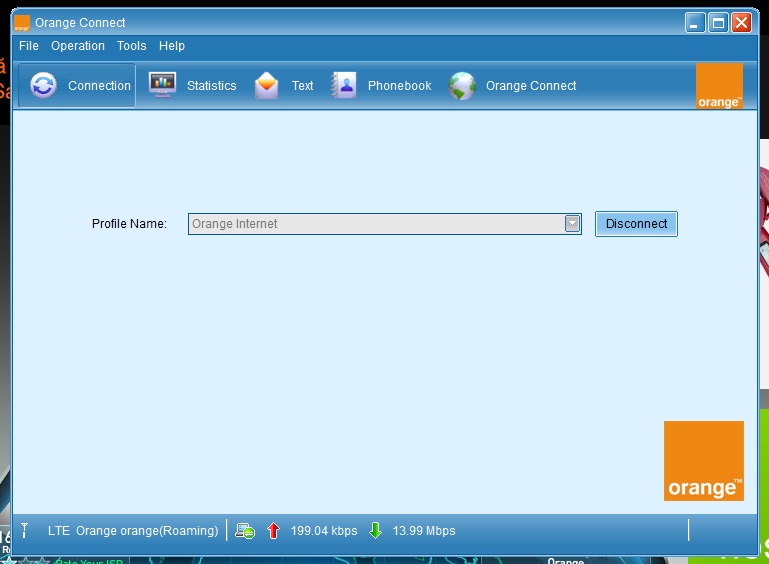The height and width of the screenshot is (564, 769).
Task: Click the Phonebook contact icon
Action: pos(343,85)
